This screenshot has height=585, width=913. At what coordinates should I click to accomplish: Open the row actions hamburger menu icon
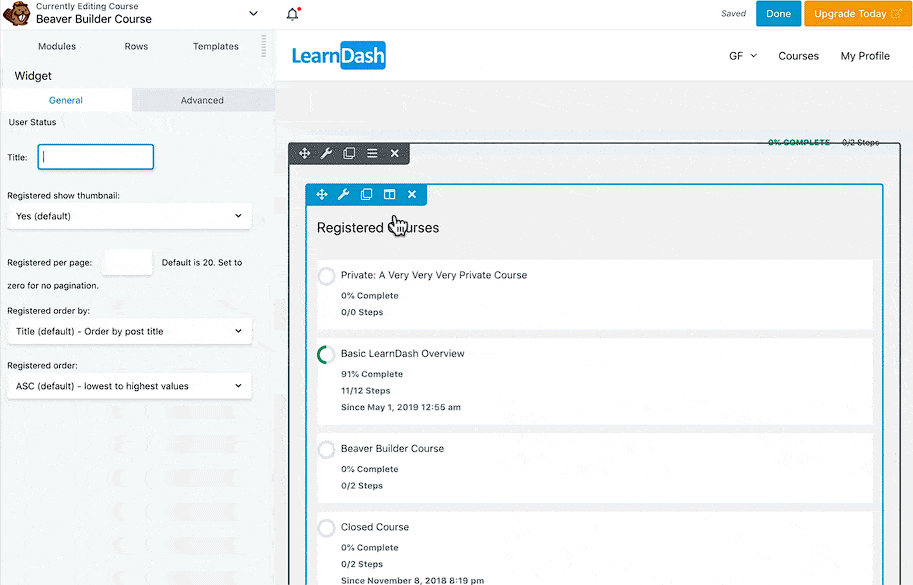click(x=372, y=153)
